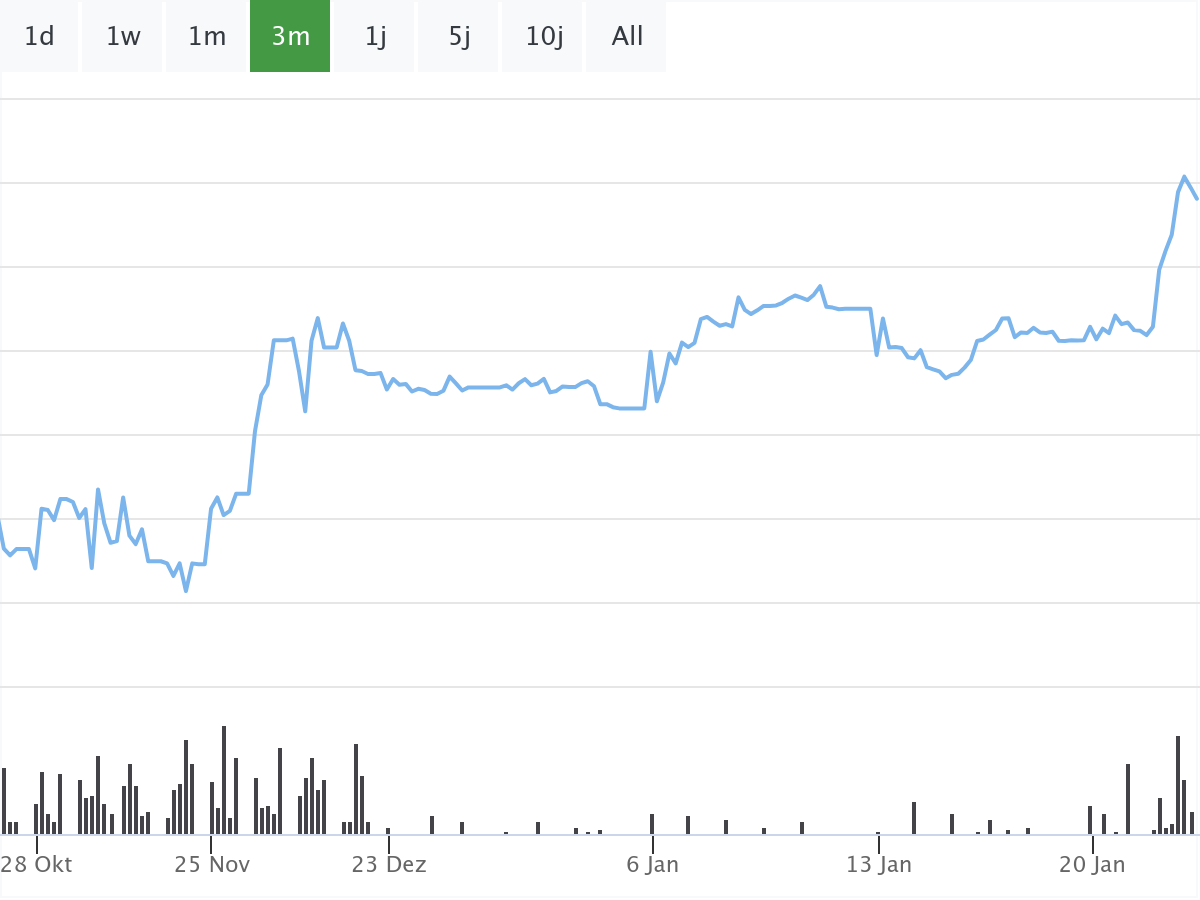Click the highest peak of the price line
This screenshot has width=1200, height=900.
coord(1184,177)
